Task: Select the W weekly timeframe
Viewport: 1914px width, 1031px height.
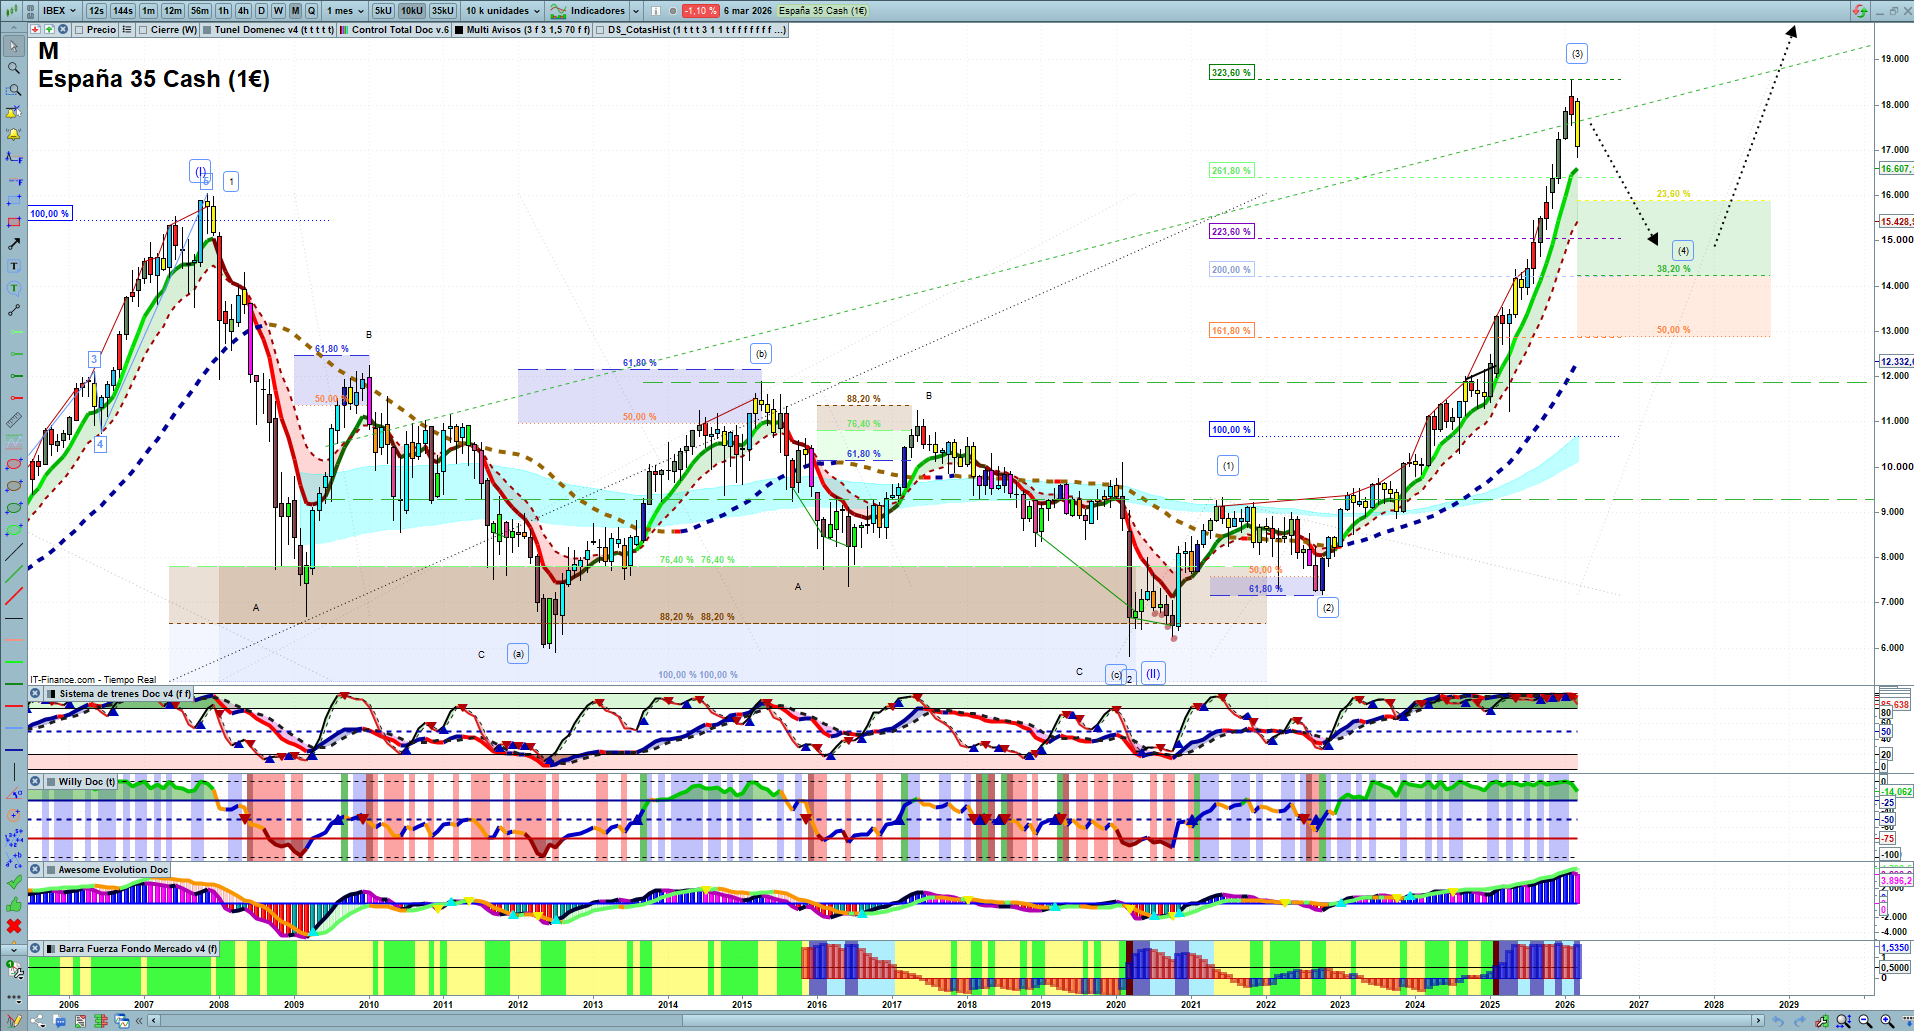Action: [279, 11]
